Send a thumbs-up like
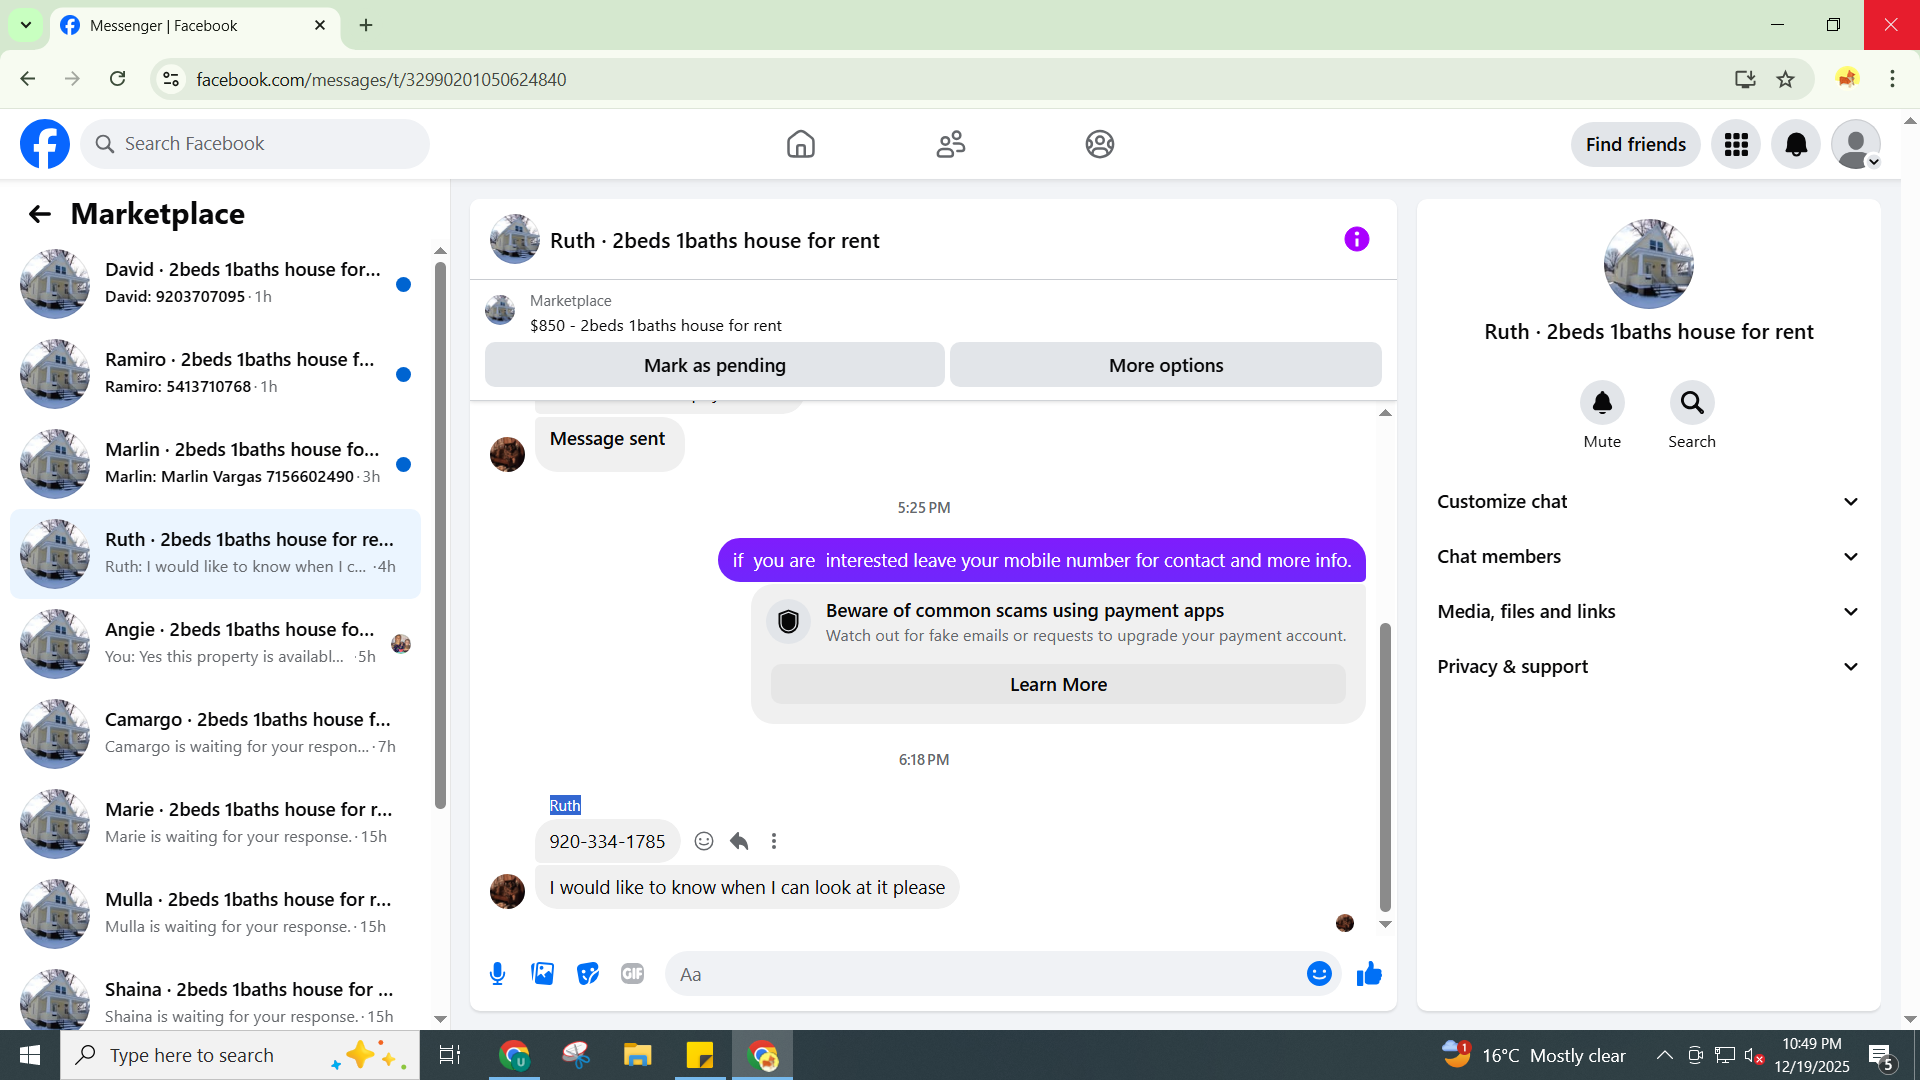Image resolution: width=1920 pixels, height=1080 pixels. pyautogui.click(x=1369, y=974)
